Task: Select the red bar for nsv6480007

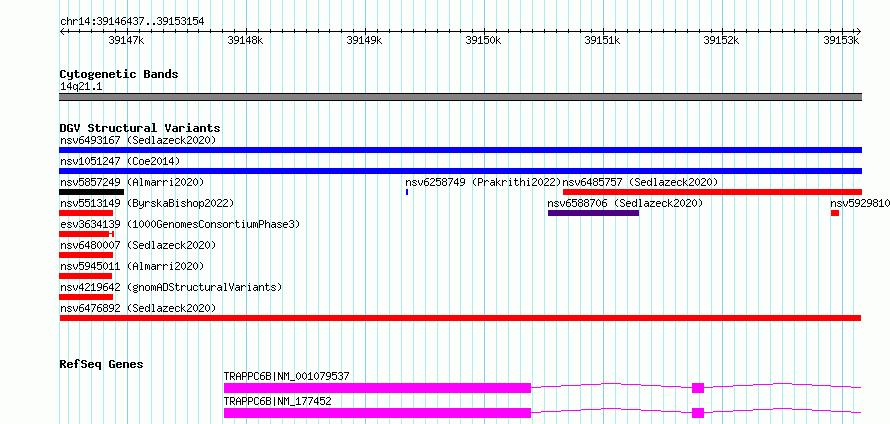Action: coord(86,255)
